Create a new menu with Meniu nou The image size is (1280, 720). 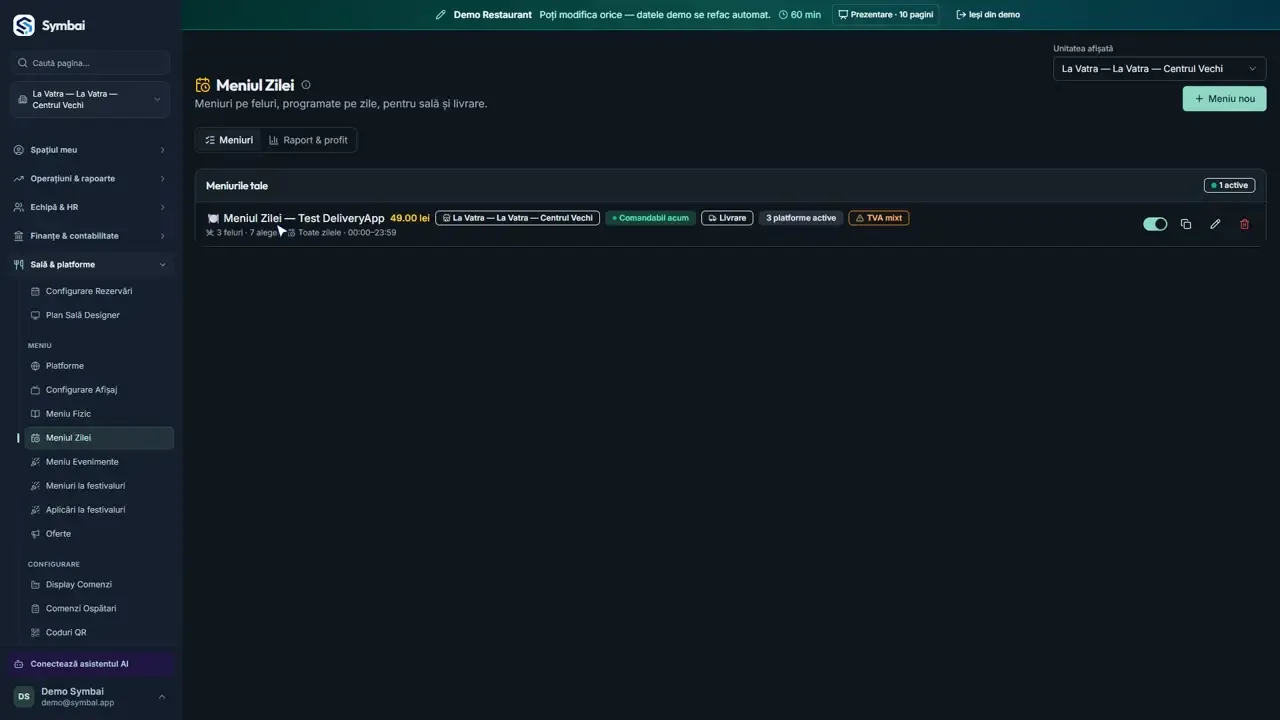[x=1224, y=99]
